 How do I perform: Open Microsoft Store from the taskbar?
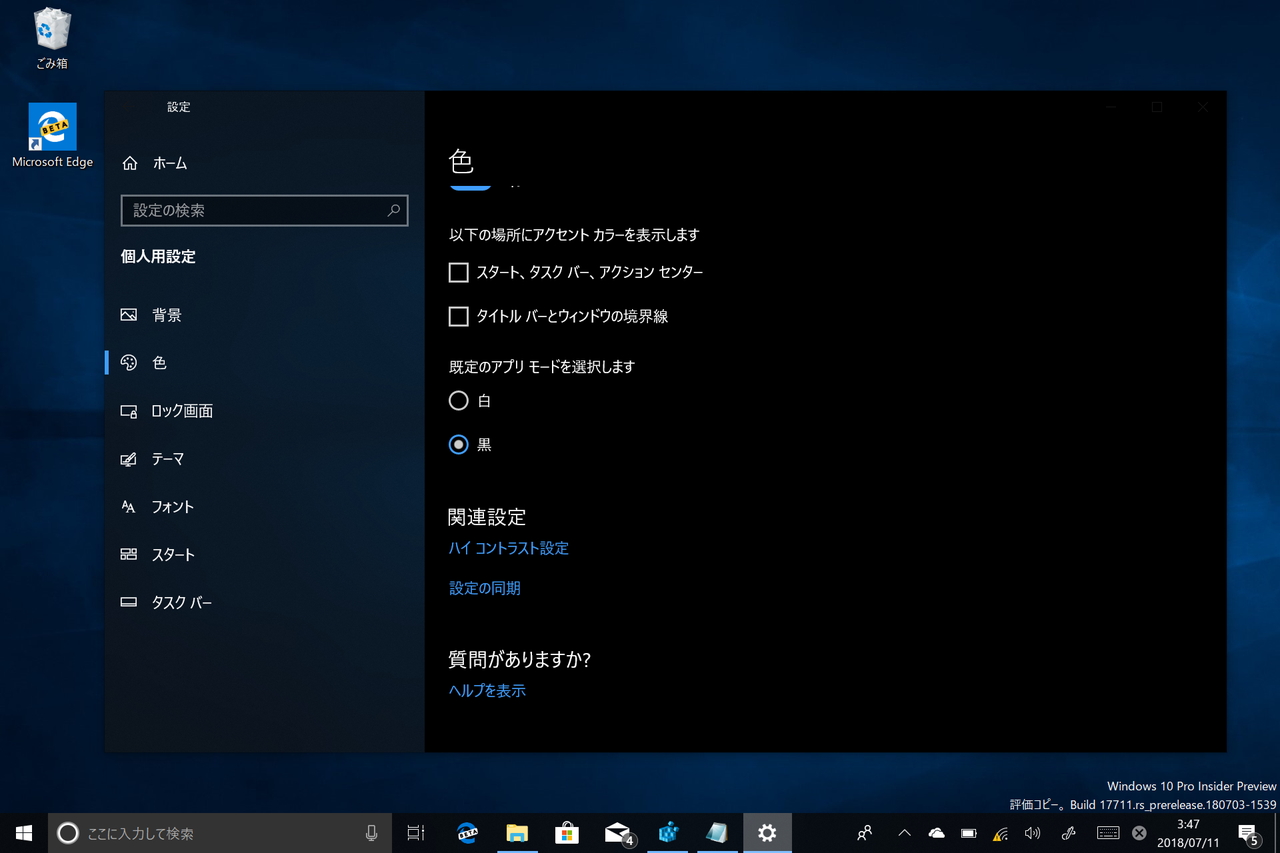pyautogui.click(x=567, y=833)
